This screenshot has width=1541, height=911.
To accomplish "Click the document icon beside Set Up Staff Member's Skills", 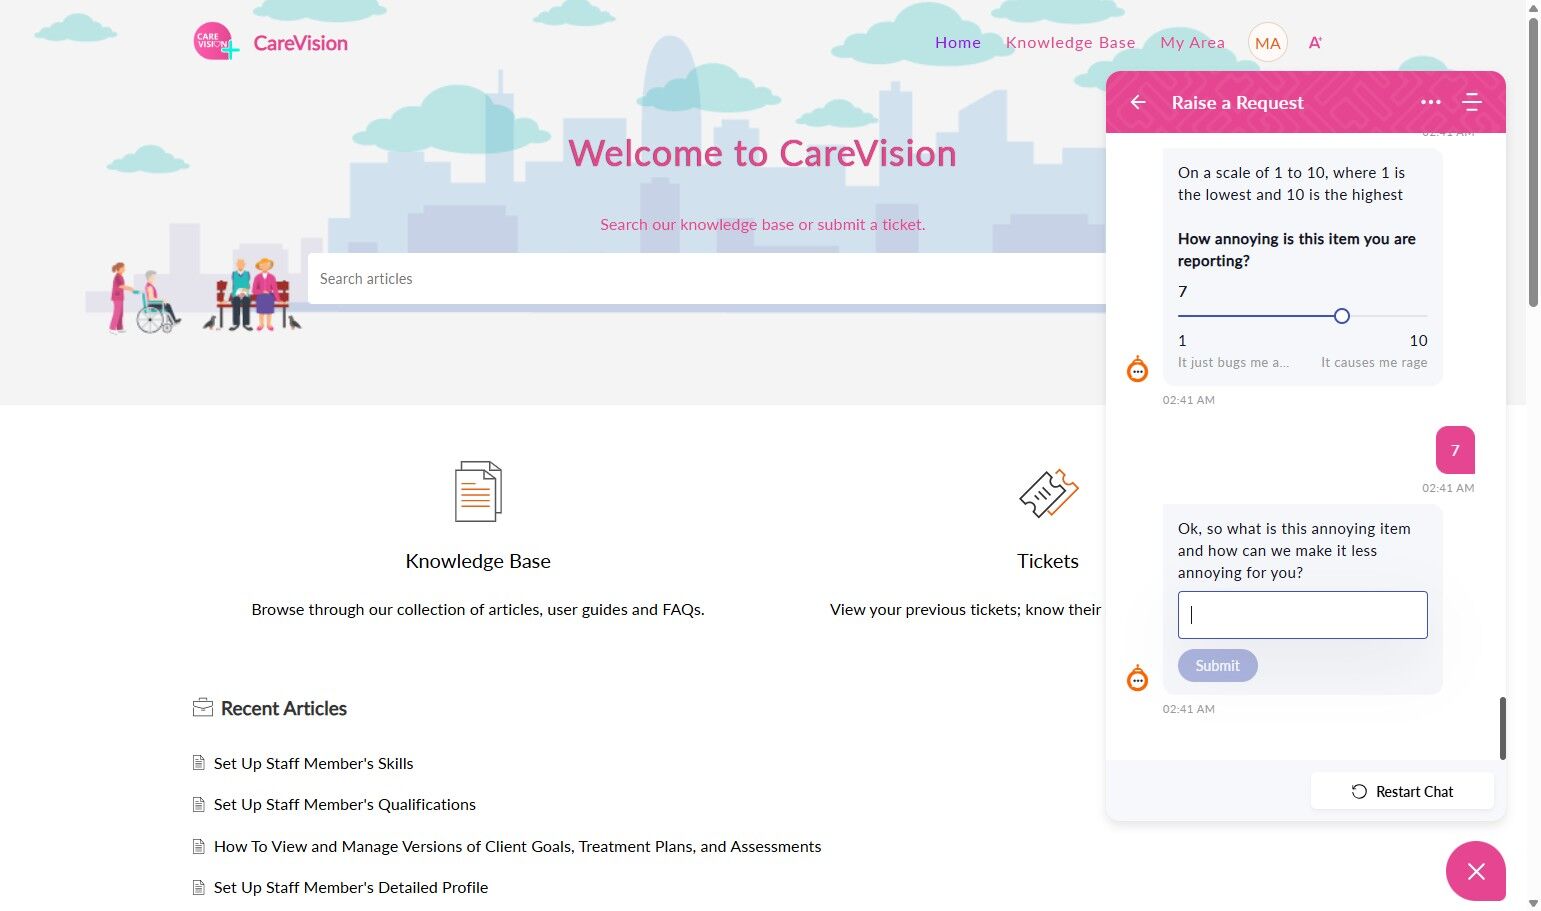I will (x=198, y=763).
